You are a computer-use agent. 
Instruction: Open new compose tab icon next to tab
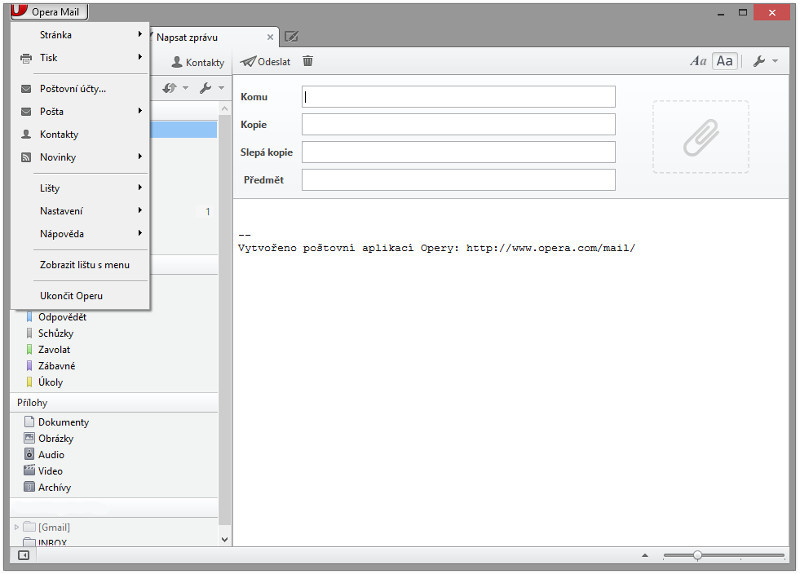pos(291,37)
